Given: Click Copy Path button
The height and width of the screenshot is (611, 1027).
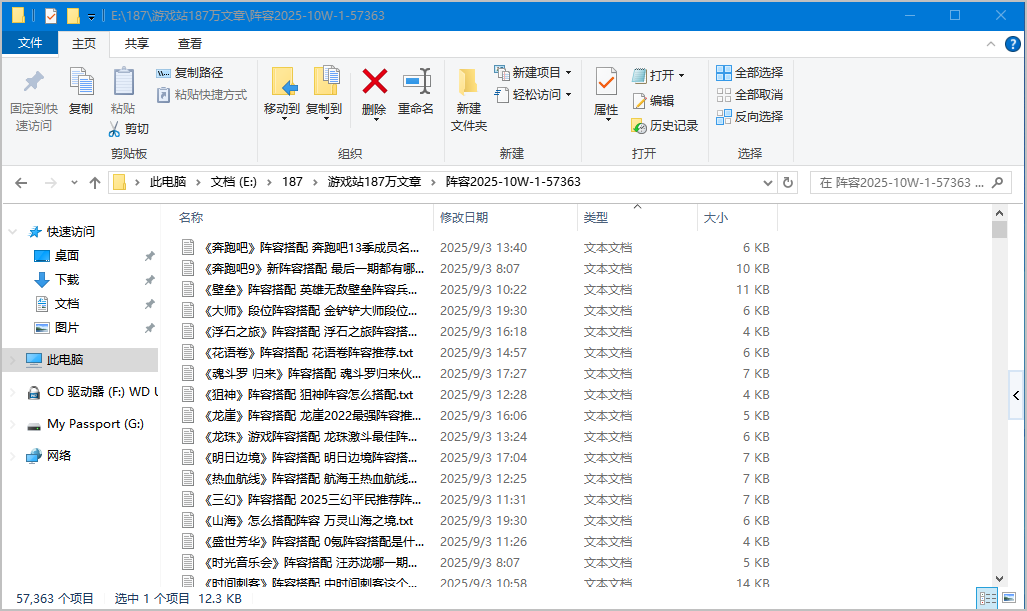Looking at the screenshot, I should pos(190,73).
